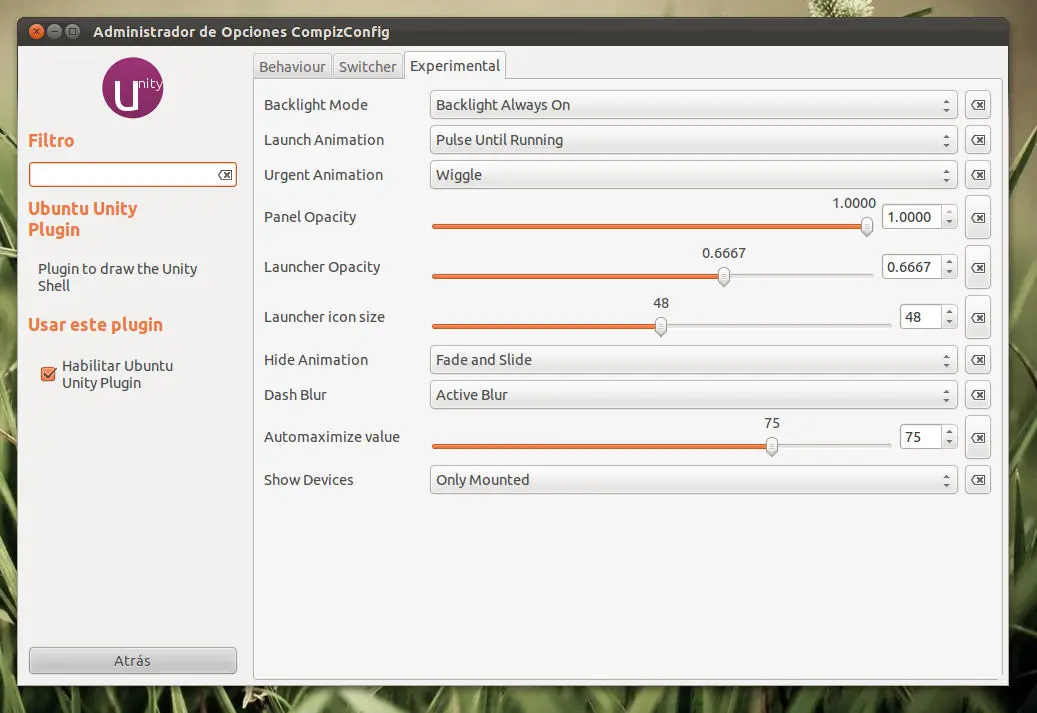This screenshot has height=713, width=1037.
Task: Reset Launcher Opacity to default icon
Action: tap(977, 267)
